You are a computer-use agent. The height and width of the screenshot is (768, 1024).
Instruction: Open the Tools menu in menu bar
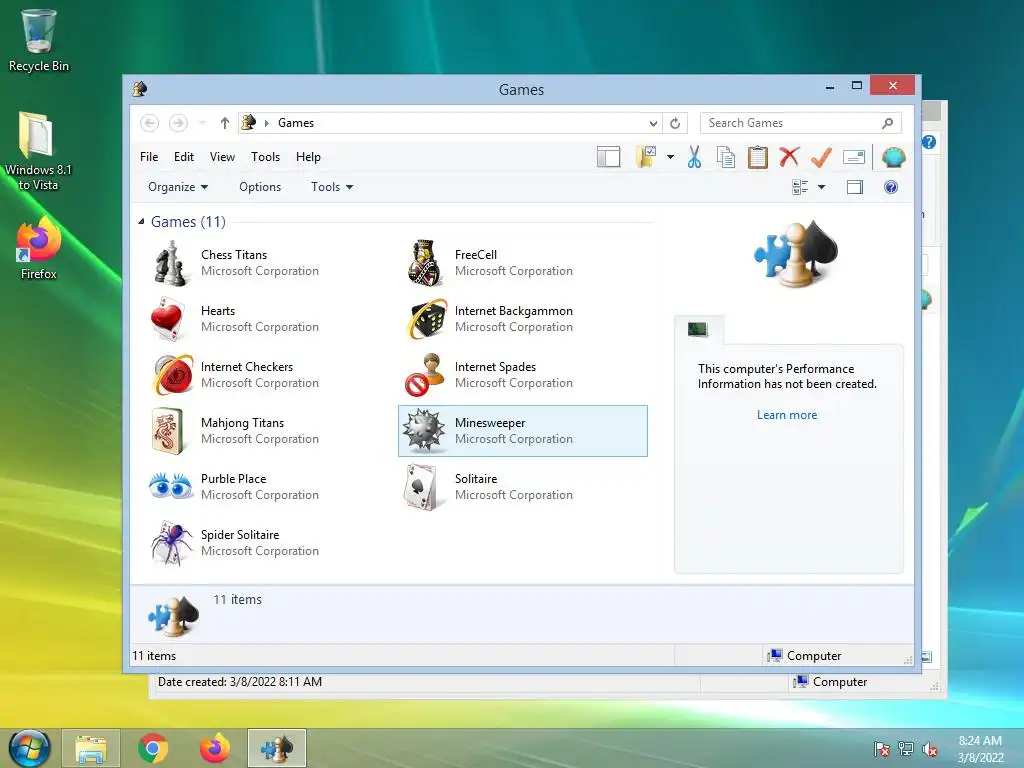pos(265,157)
